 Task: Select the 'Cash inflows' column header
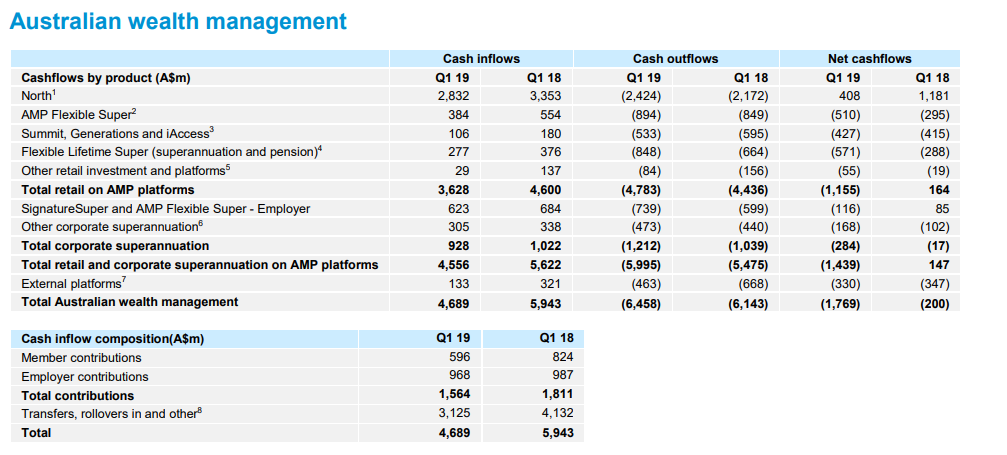[x=481, y=58]
